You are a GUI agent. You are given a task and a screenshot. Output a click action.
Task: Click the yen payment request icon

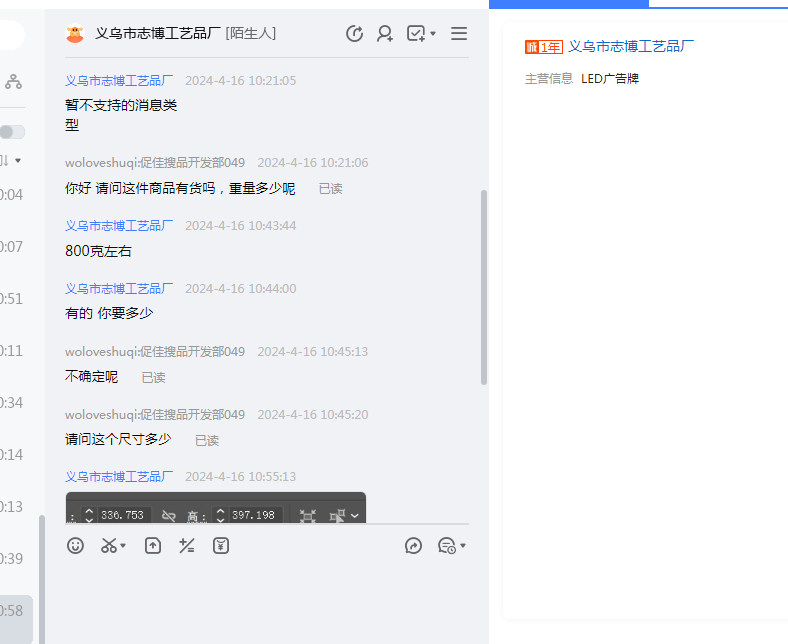pyautogui.click(x=221, y=546)
